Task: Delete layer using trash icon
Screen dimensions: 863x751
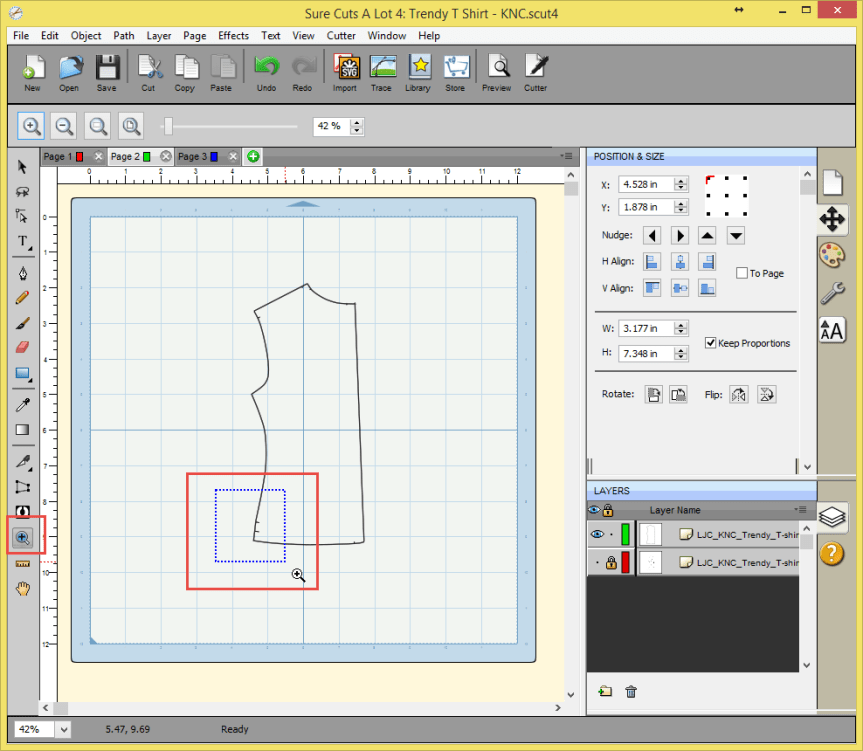Action: [x=631, y=691]
